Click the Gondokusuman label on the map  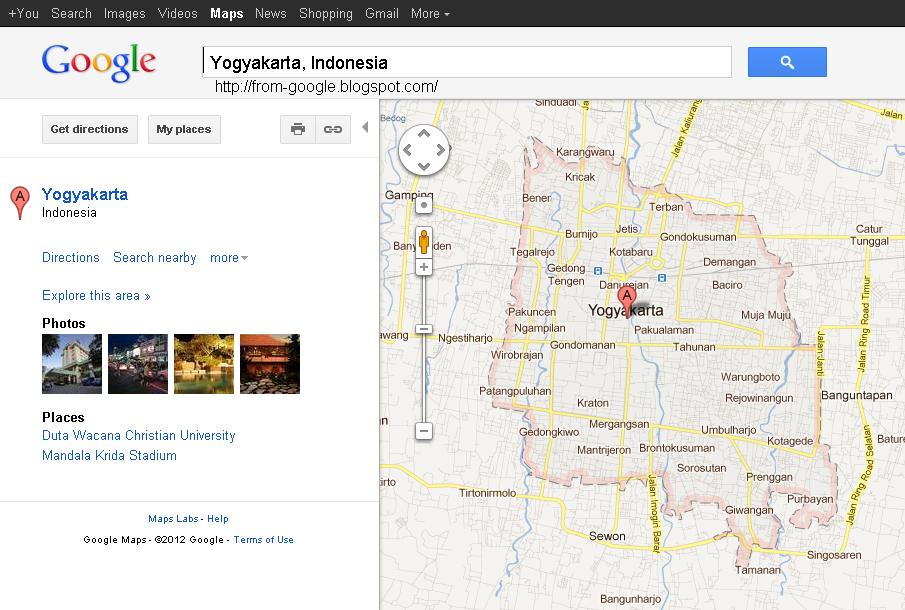coord(698,237)
